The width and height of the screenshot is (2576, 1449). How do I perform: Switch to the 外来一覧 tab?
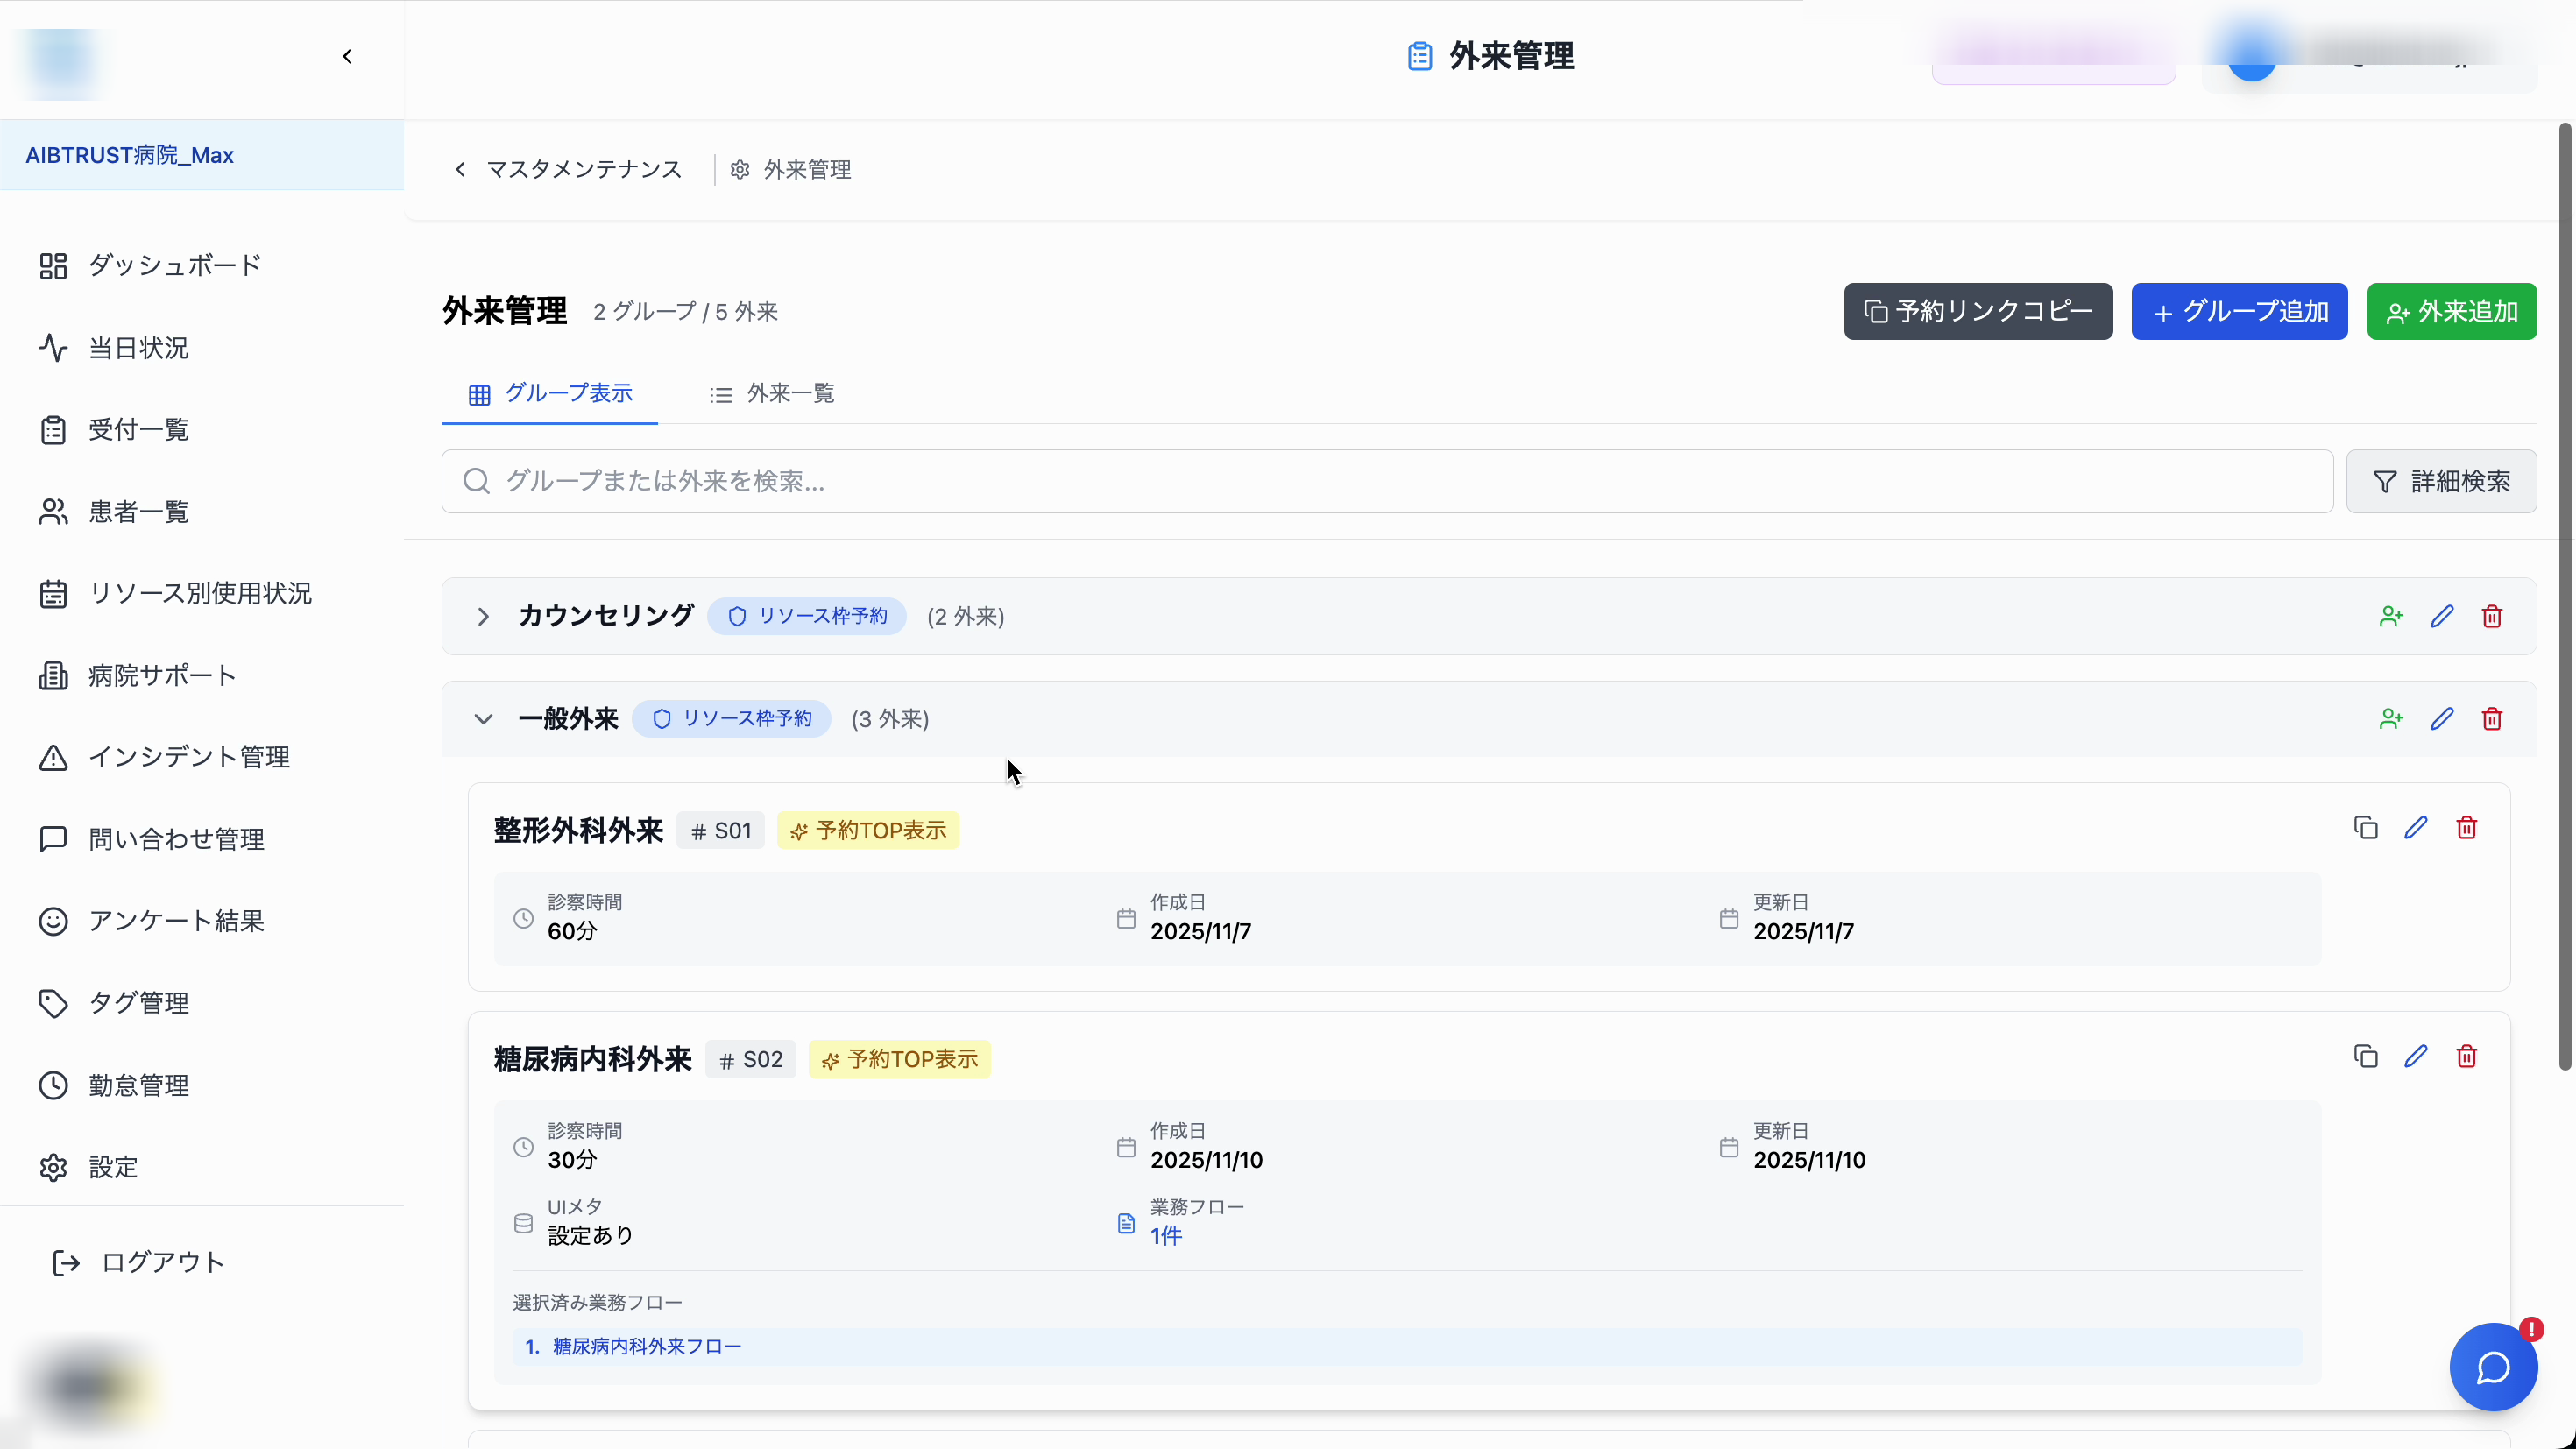tap(771, 393)
